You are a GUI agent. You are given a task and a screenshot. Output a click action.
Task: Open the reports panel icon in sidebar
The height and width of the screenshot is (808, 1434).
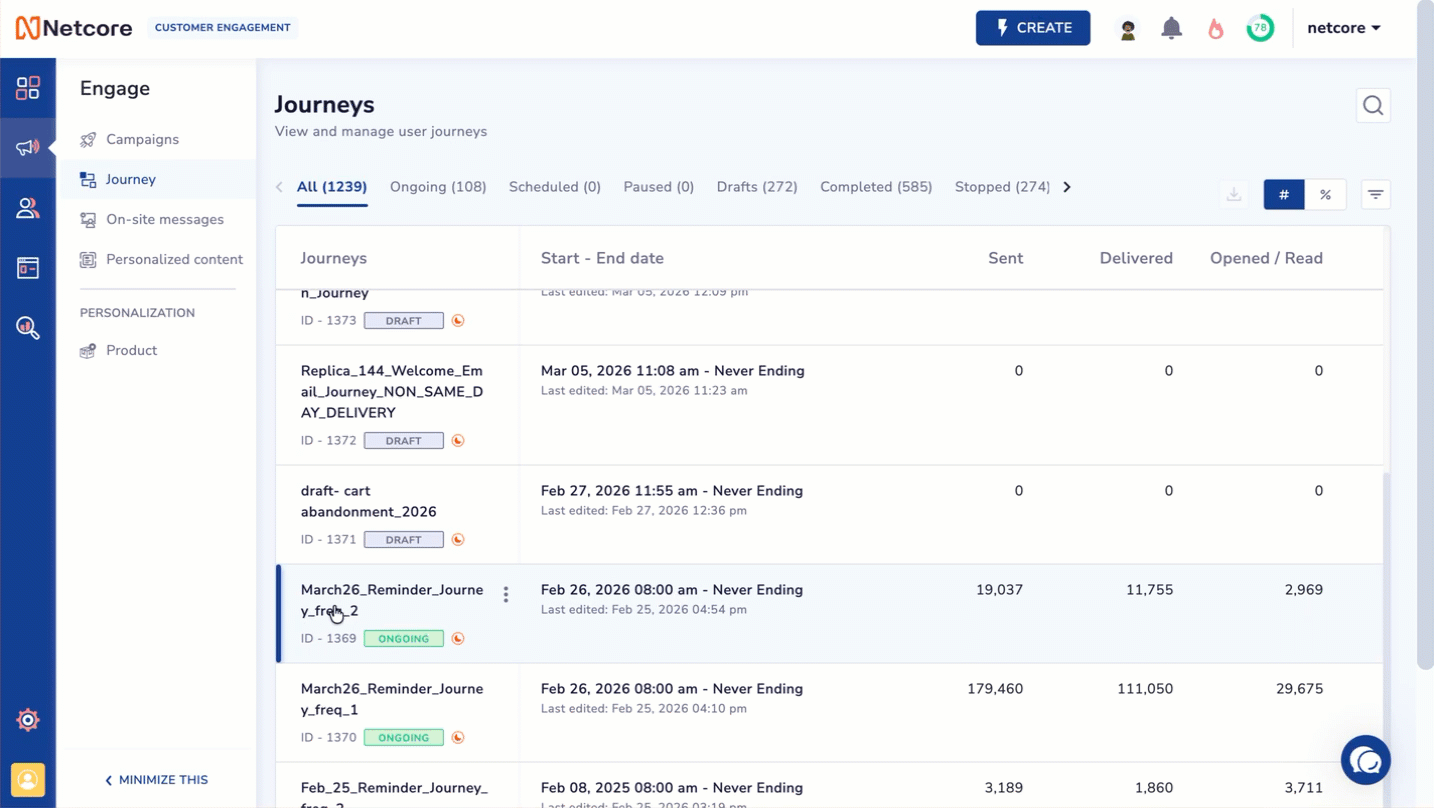(x=27, y=267)
